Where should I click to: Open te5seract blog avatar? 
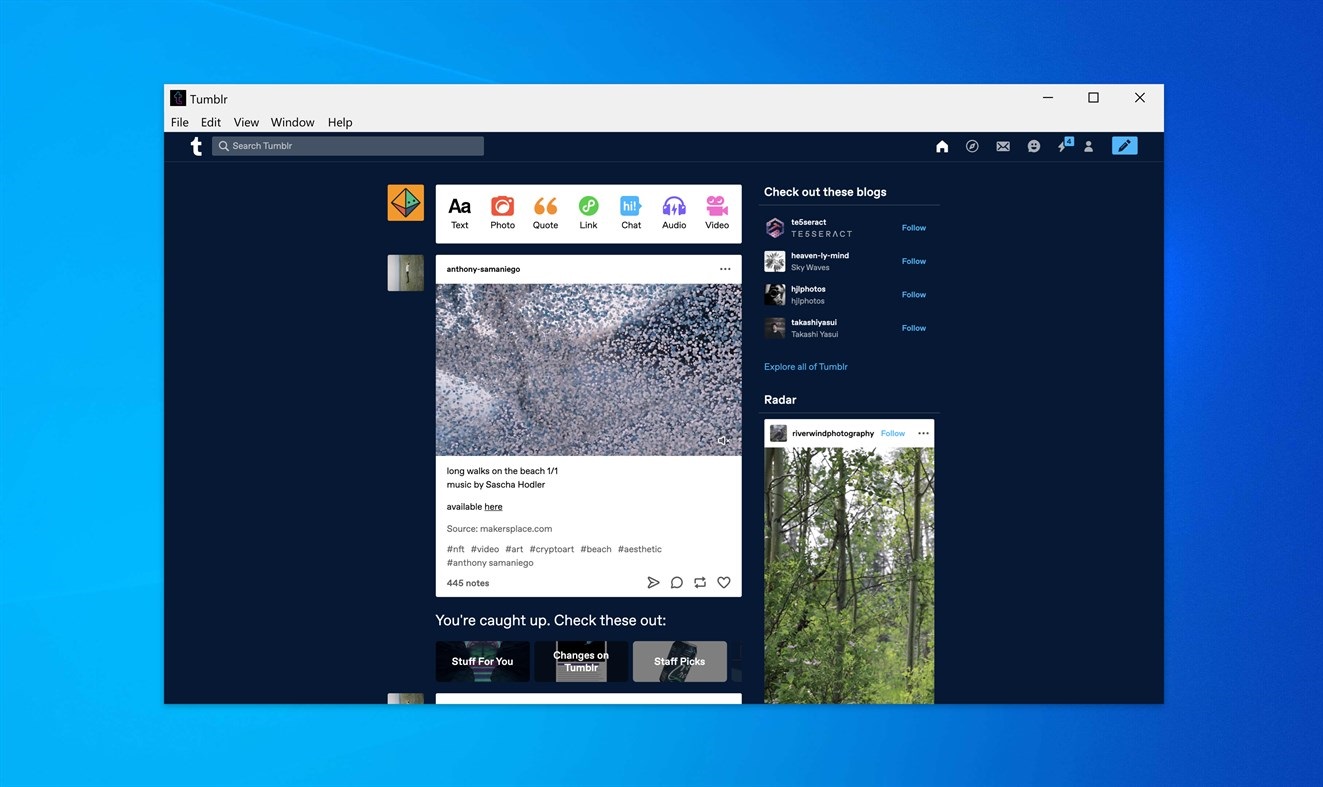[775, 228]
